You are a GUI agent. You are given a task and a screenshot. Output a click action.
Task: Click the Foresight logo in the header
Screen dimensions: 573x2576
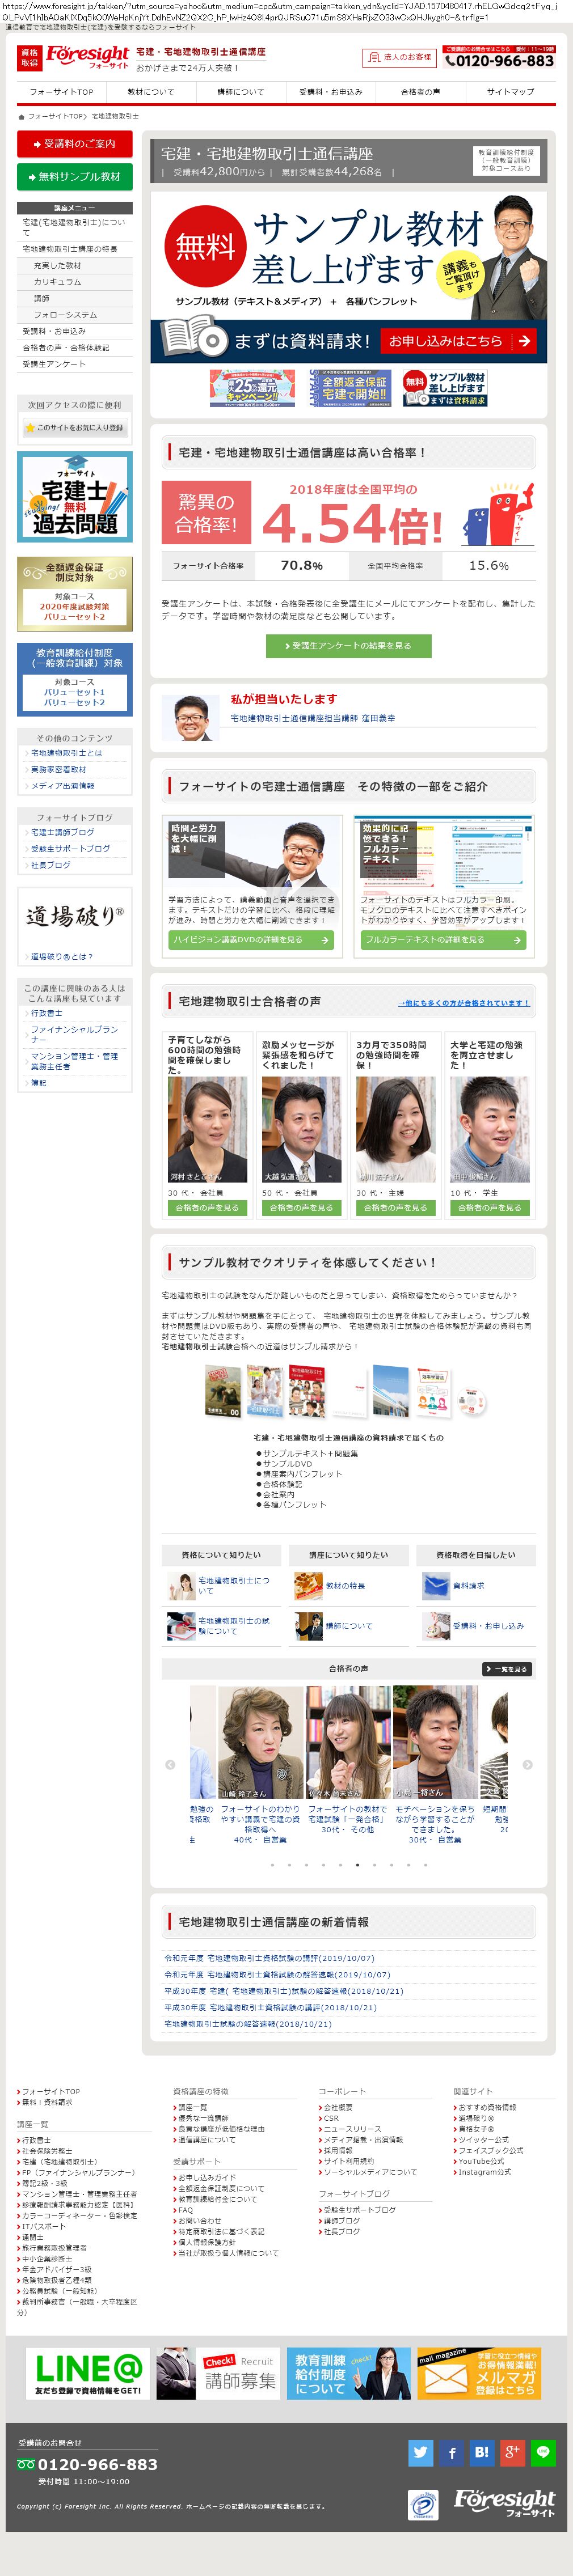point(87,57)
